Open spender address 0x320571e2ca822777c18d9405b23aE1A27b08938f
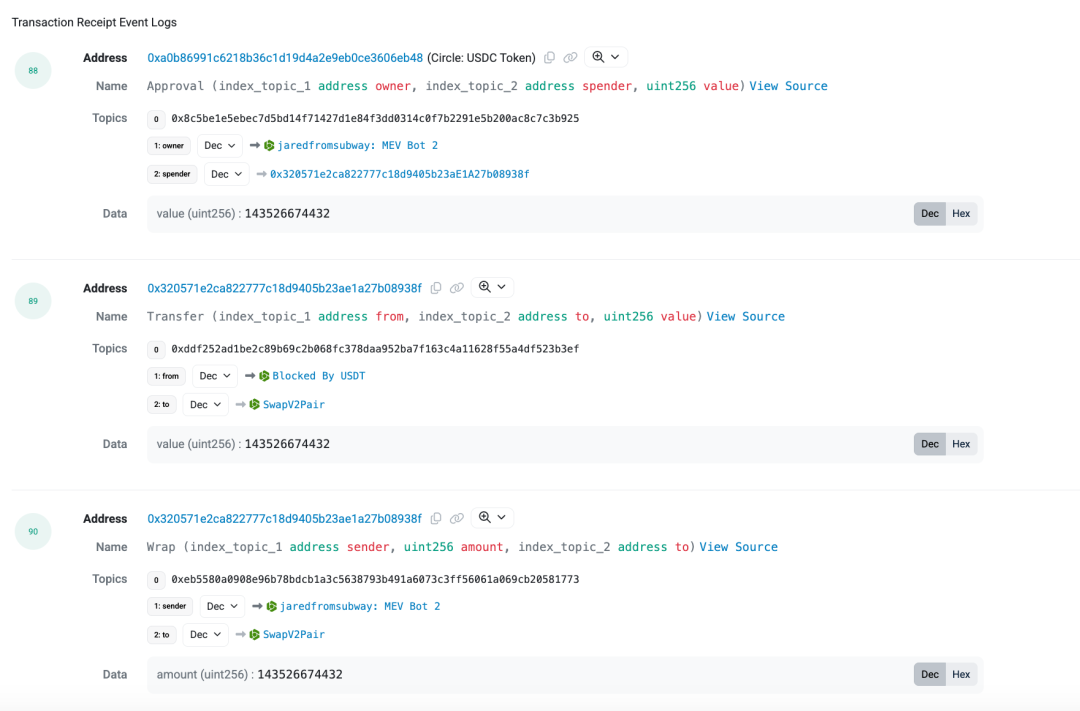Image resolution: width=1080 pixels, height=711 pixels. [399, 174]
